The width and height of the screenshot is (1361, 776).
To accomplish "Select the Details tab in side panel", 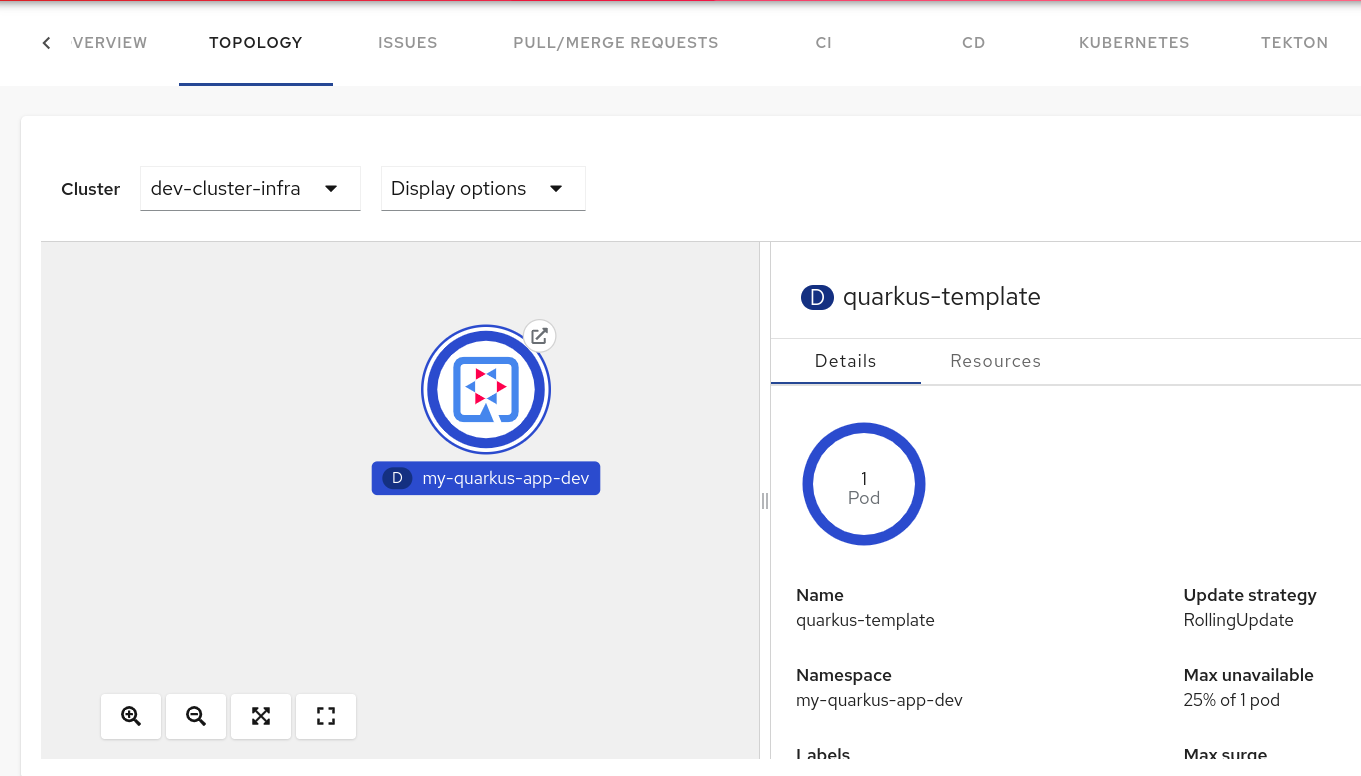I will click(x=846, y=361).
